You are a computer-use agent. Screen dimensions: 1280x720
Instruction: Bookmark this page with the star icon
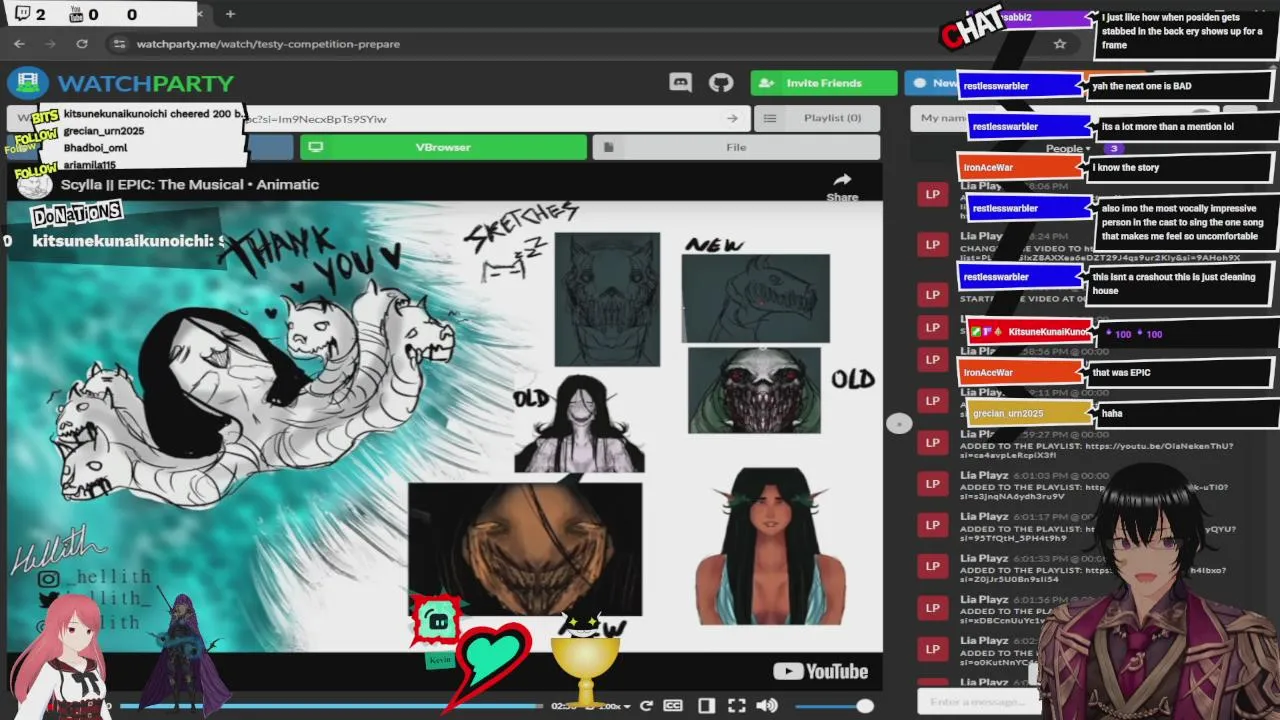click(x=1060, y=44)
